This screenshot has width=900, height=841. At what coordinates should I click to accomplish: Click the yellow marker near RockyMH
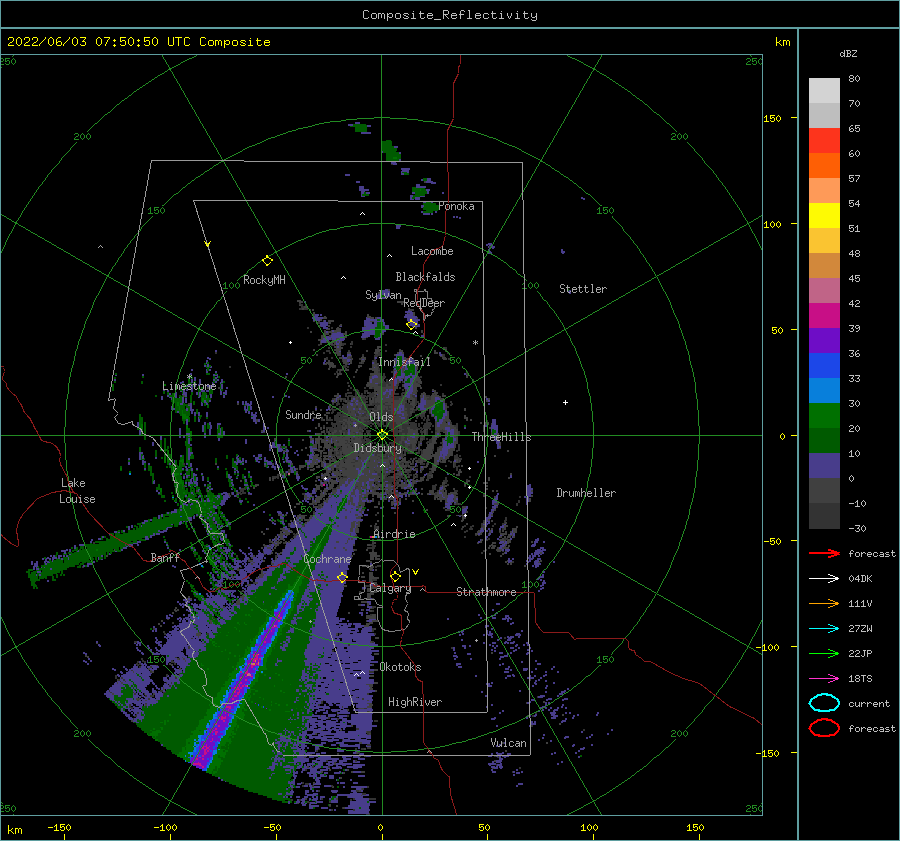point(267,261)
